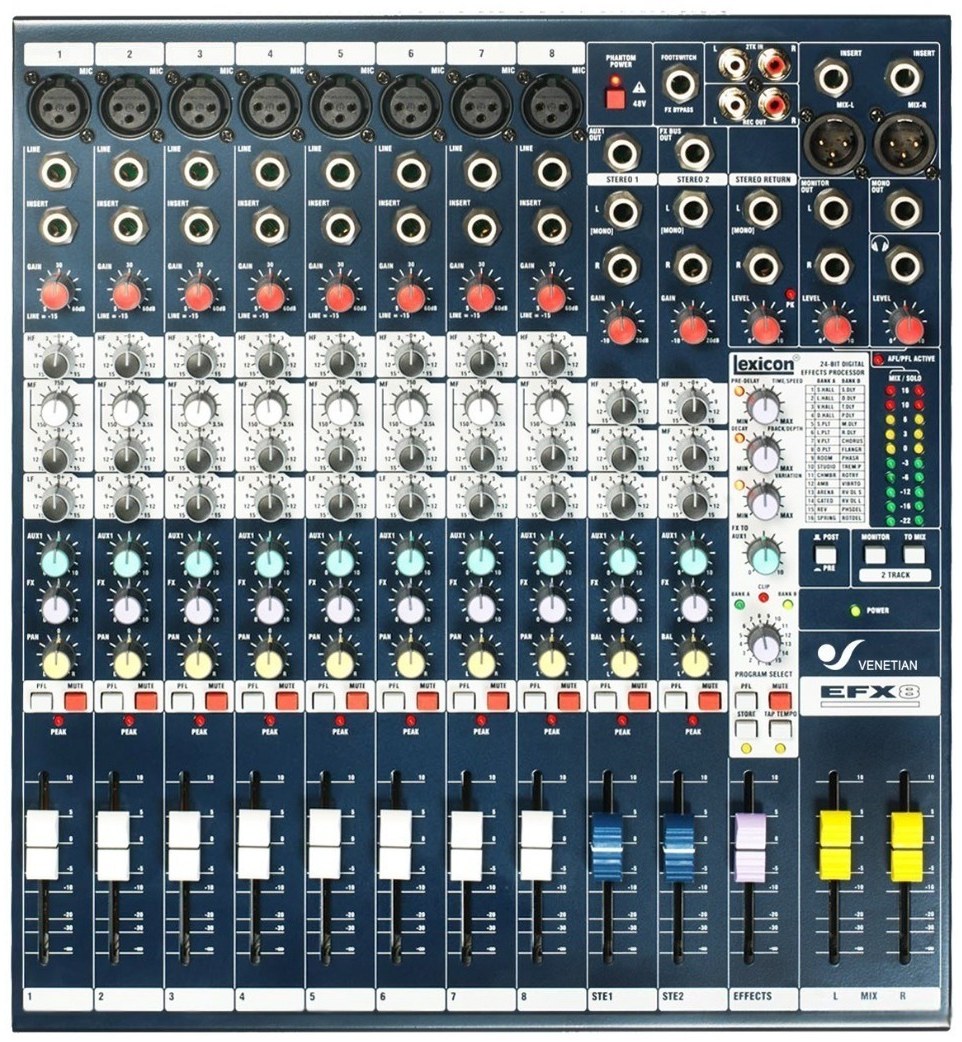Click the Stereo Return LEVEL knob

(x=764, y=327)
